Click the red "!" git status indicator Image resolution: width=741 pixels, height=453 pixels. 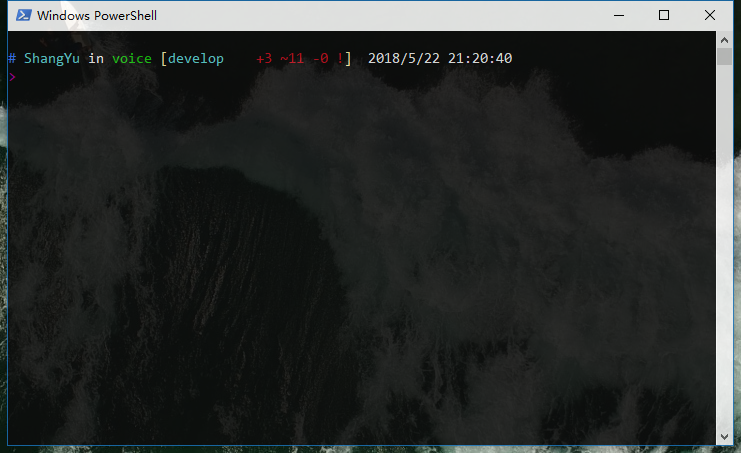click(340, 59)
